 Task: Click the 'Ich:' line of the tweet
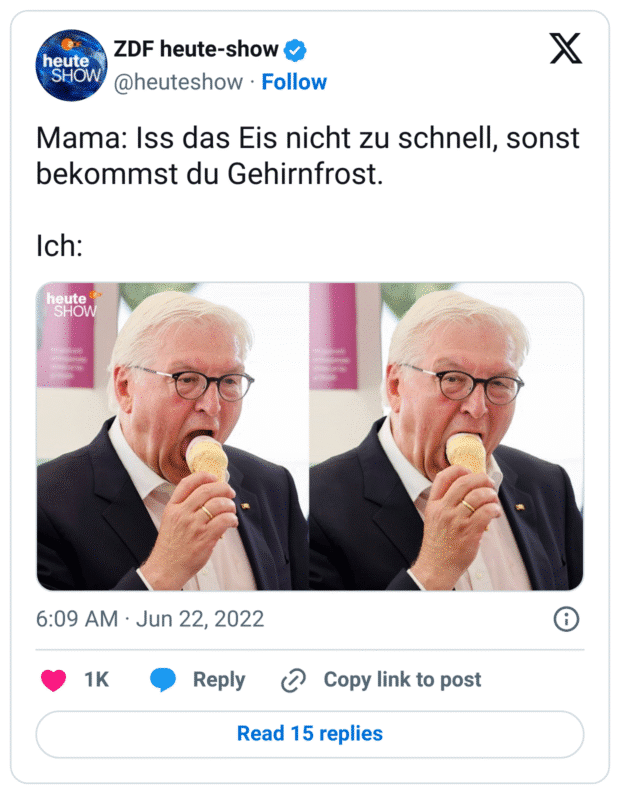(59, 247)
